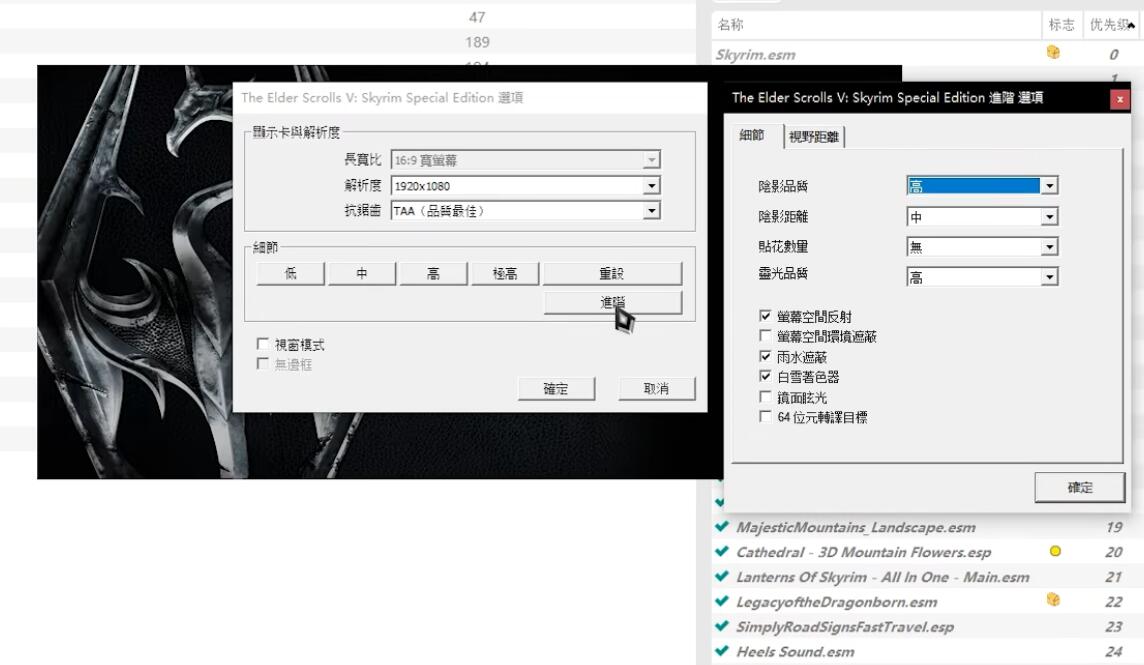The width and height of the screenshot is (1144, 665).
Task: Click 確定 in the options dialog
Action: point(556,388)
